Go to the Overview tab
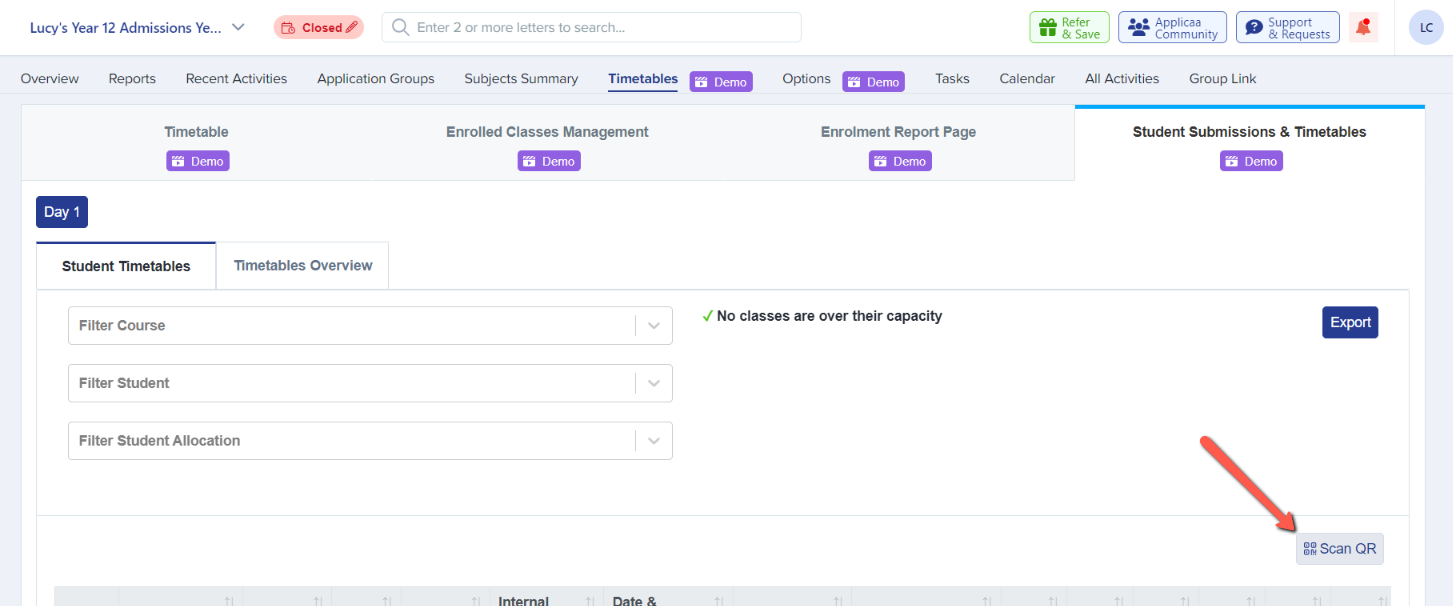Screen dimensions: 1453x606 coord(50,79)
